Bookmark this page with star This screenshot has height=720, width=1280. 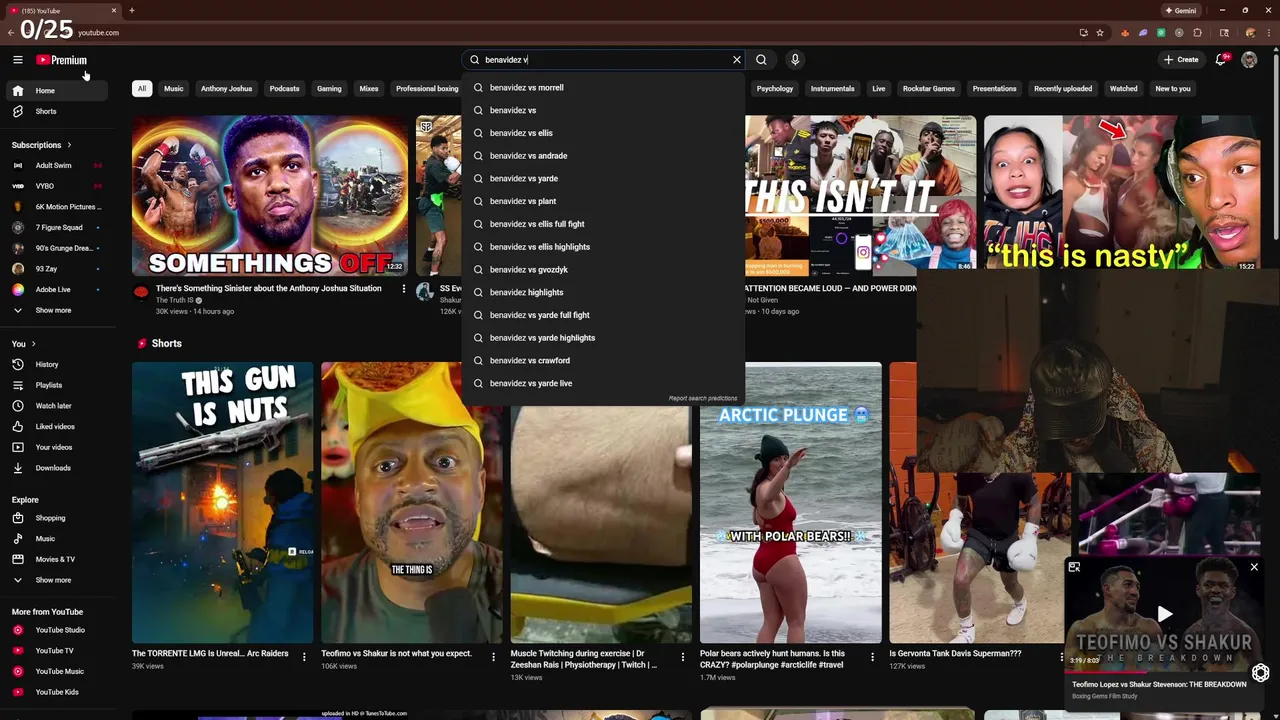pyautogui.click(x=1100, y=32)
